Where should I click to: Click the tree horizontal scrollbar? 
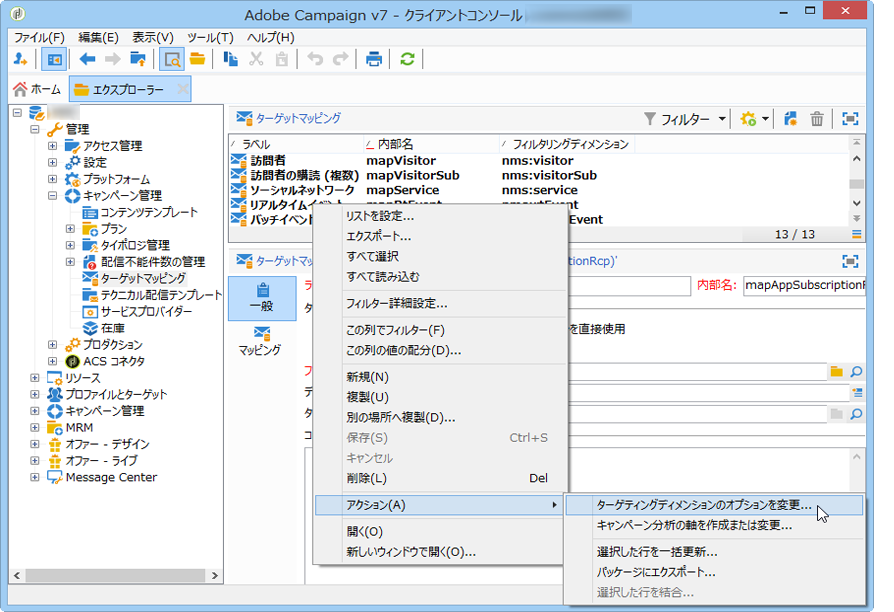click(116, 575)
